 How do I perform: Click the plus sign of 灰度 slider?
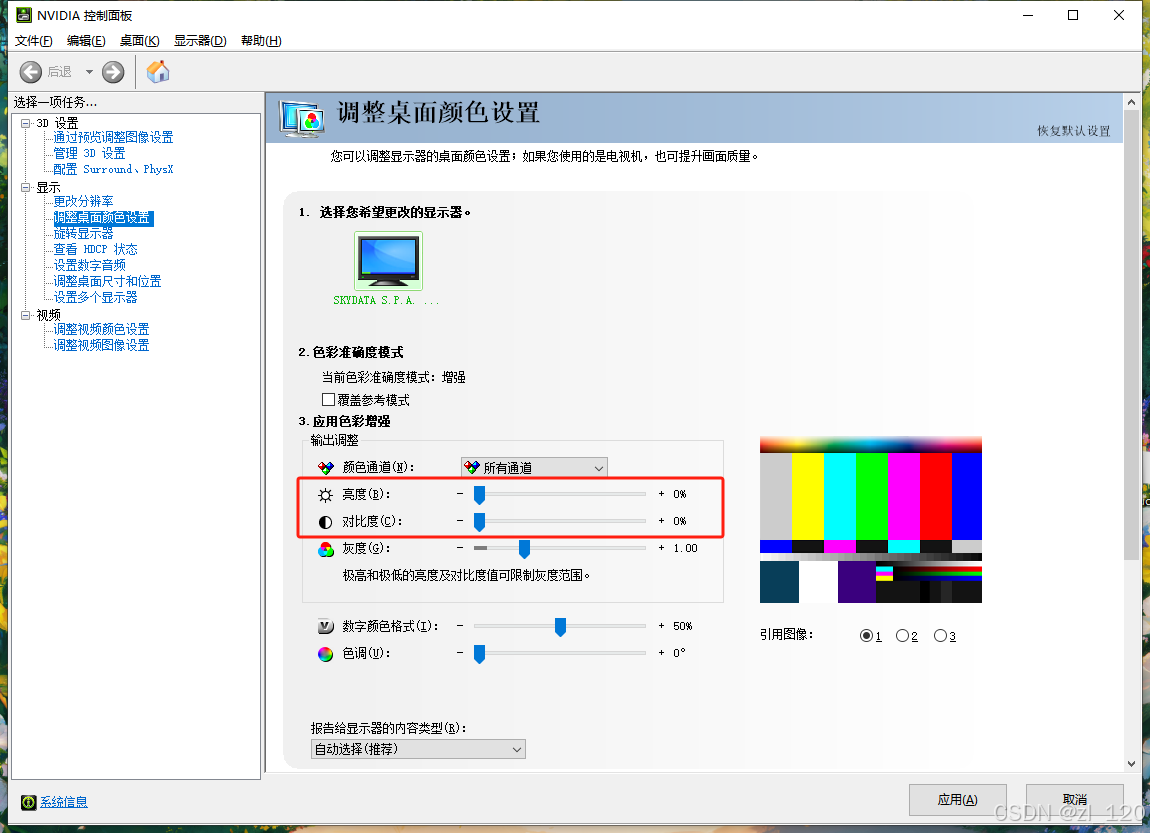662,548
